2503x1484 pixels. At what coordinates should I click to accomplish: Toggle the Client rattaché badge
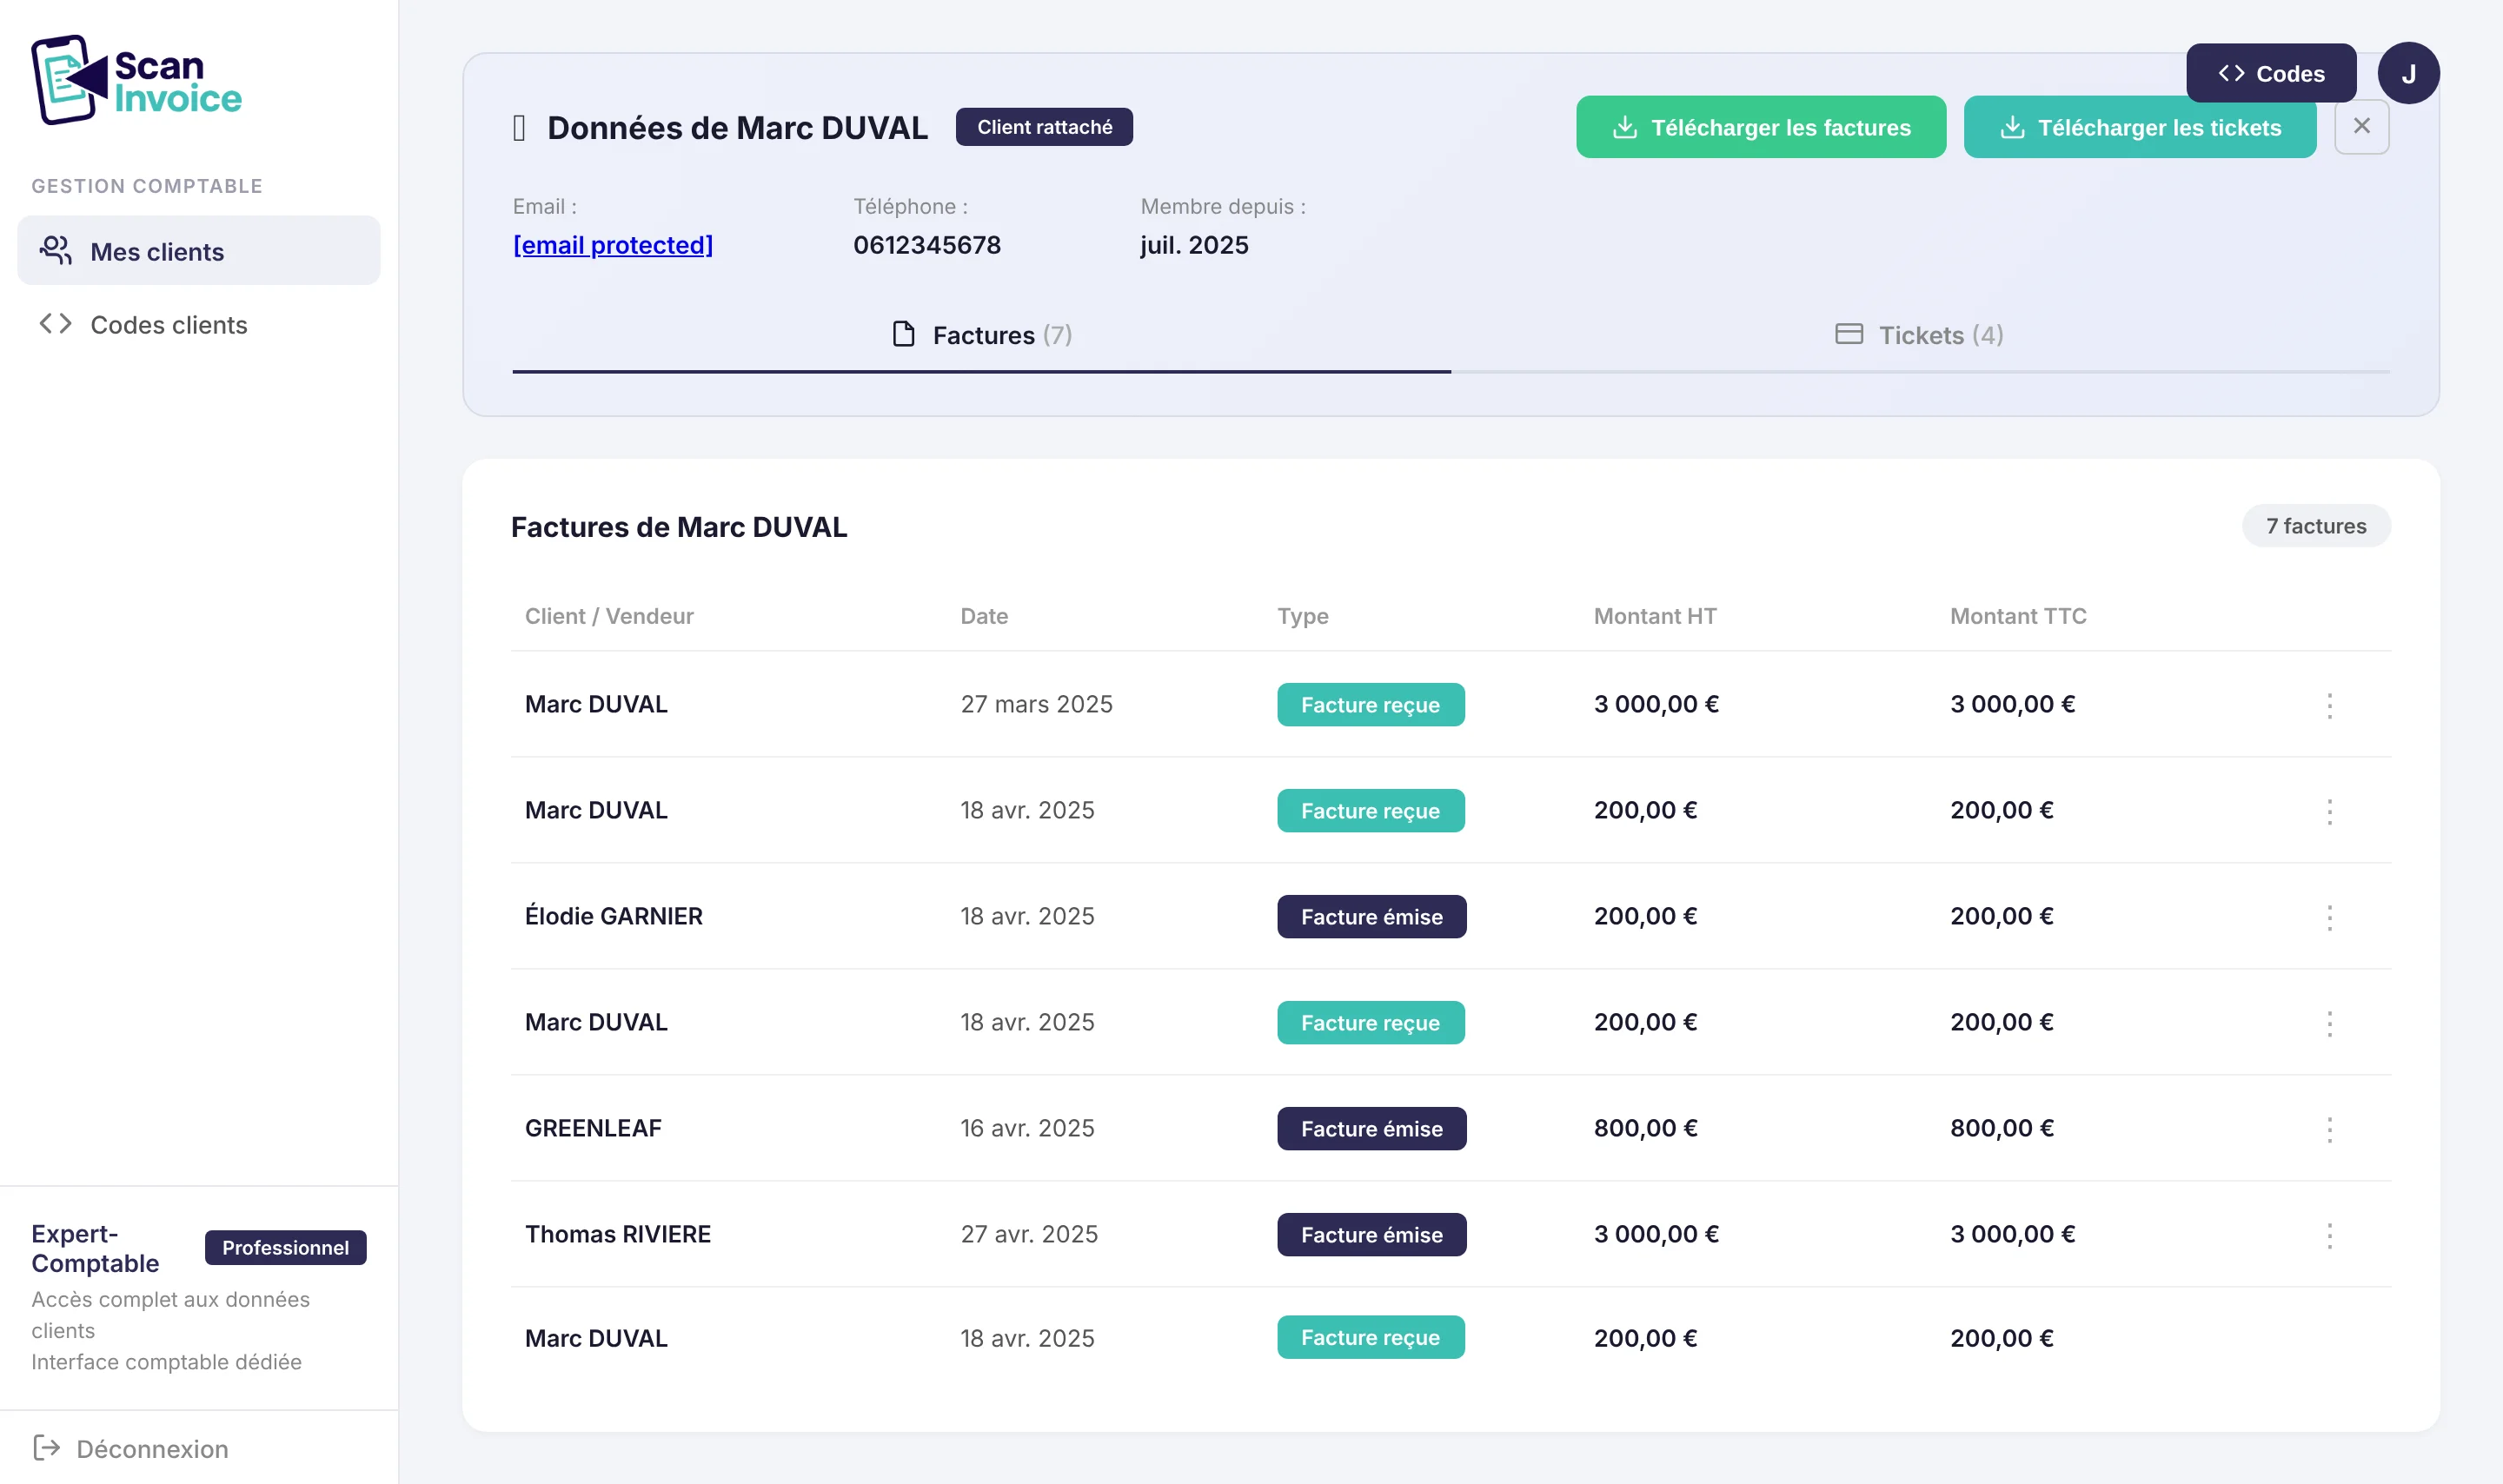[x=1043, y=126]
